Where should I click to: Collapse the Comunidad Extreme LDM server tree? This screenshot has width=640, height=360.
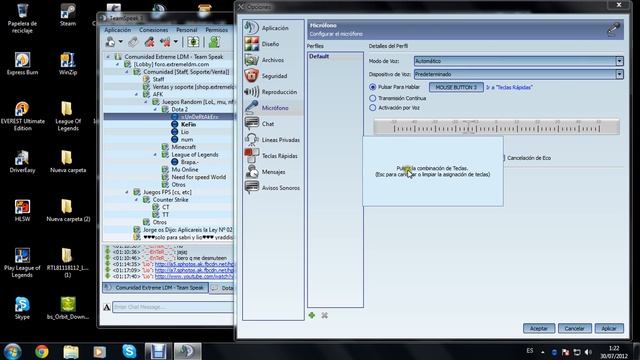click(x=108, y=57)
